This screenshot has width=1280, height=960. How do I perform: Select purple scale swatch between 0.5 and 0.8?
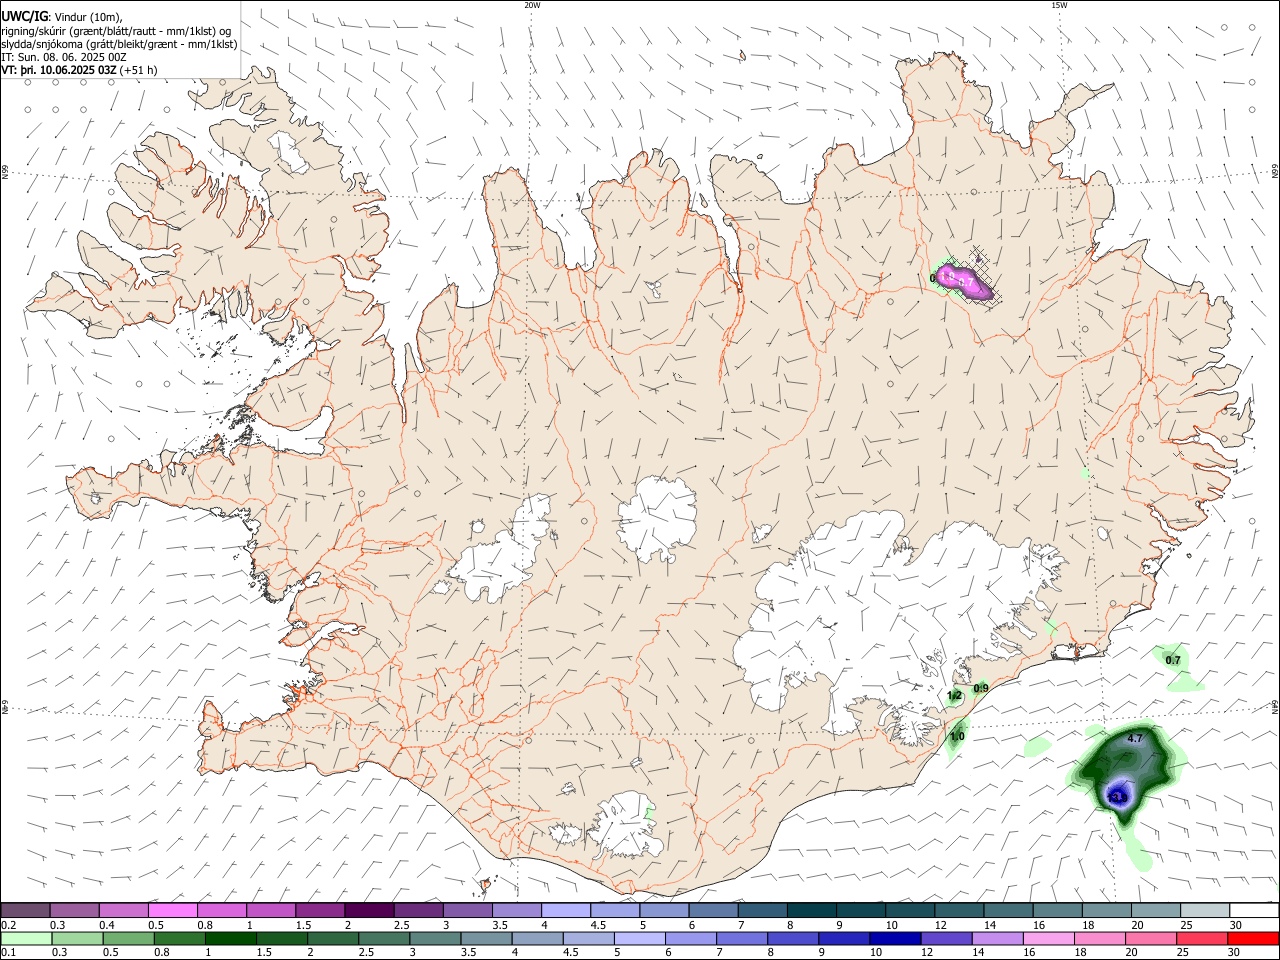pos(172,910)
